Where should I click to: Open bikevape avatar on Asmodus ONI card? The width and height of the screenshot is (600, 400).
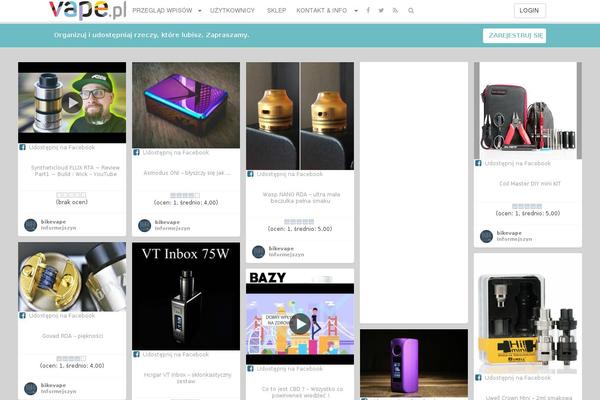(145, 225)
